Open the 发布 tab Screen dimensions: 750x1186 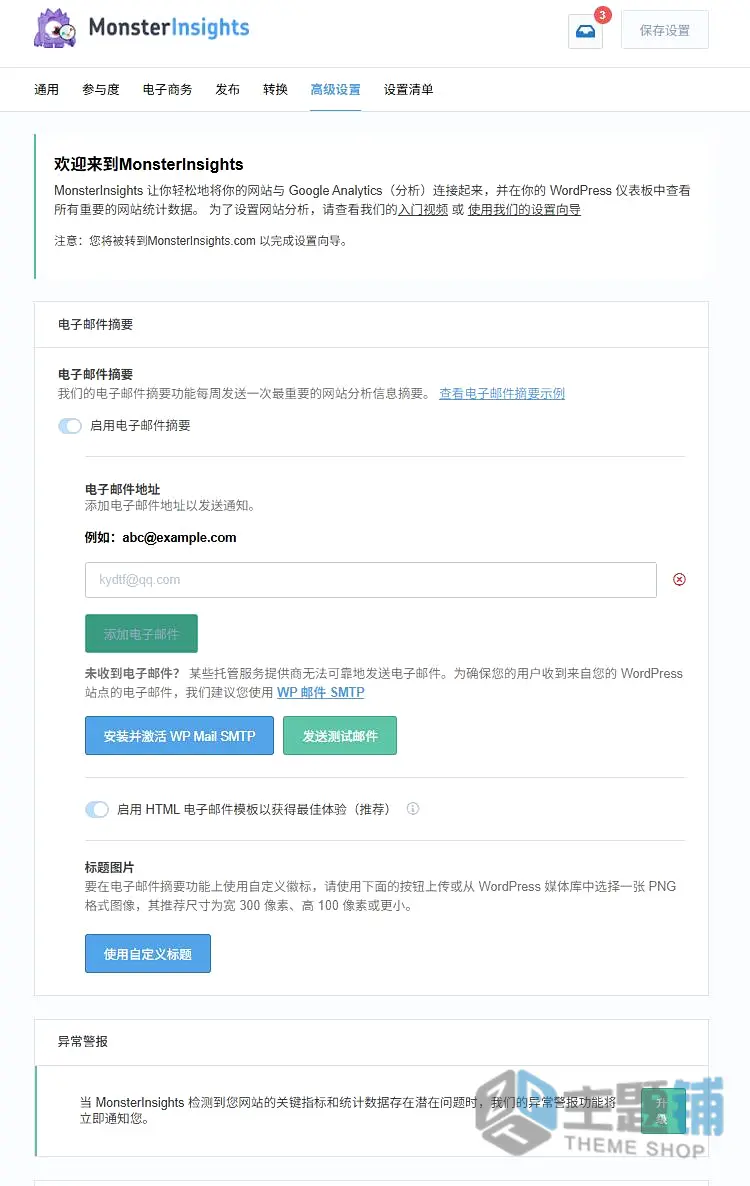click(227, 89)
